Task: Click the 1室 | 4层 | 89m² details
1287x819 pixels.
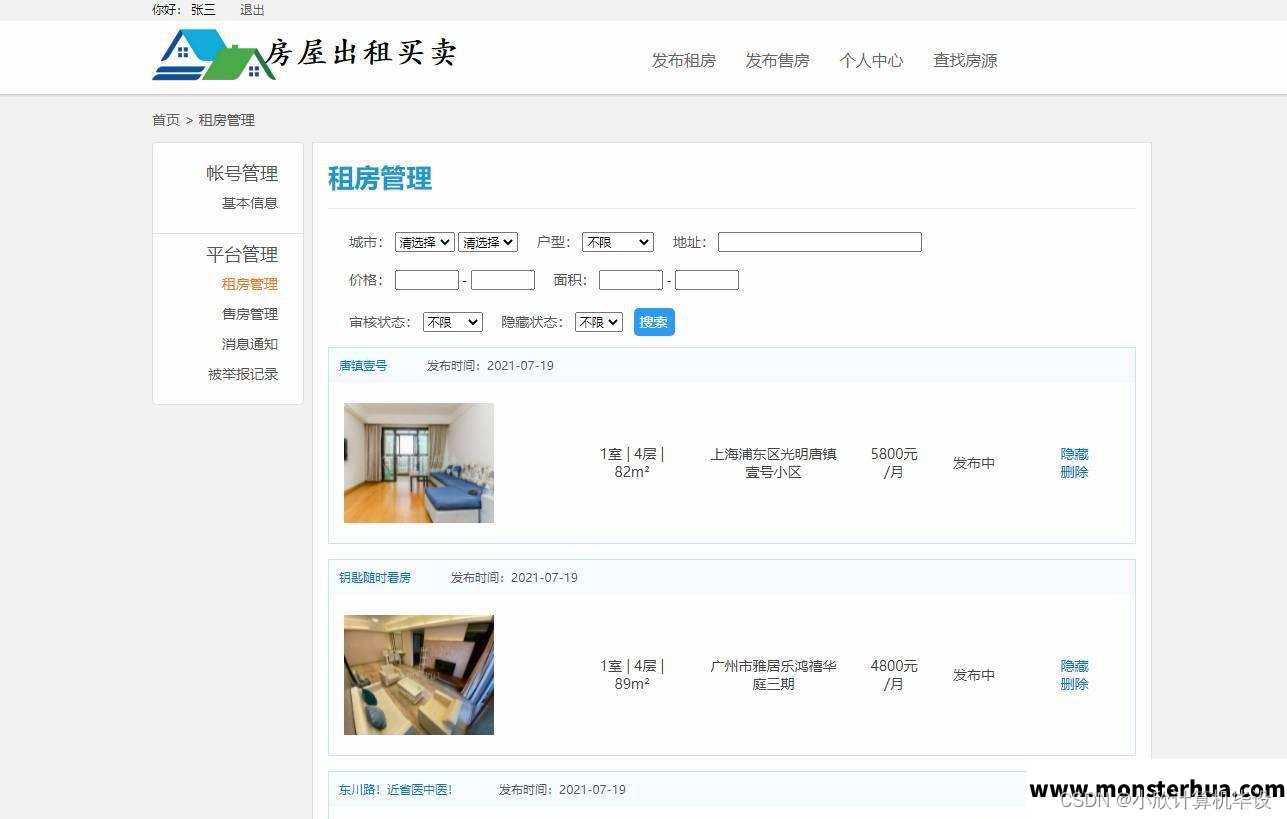Action: [632, 675]
